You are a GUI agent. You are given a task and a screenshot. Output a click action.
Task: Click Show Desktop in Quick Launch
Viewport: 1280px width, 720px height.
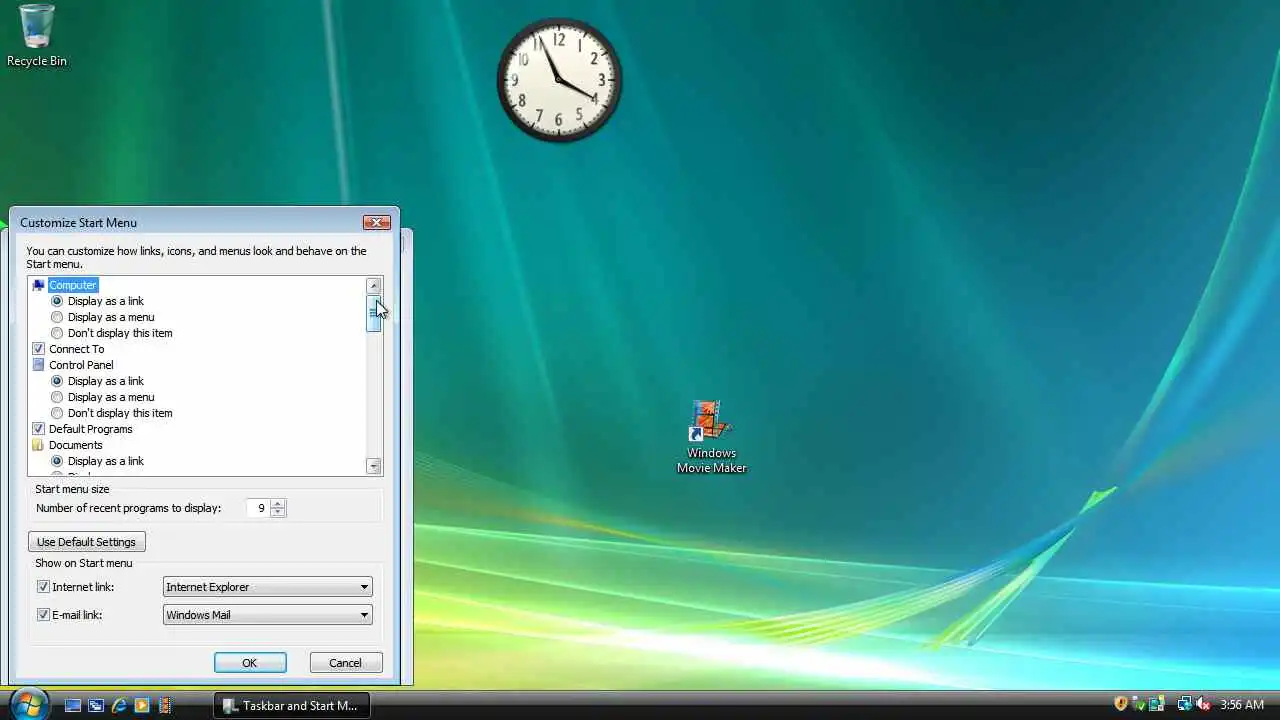coord(73,705)
